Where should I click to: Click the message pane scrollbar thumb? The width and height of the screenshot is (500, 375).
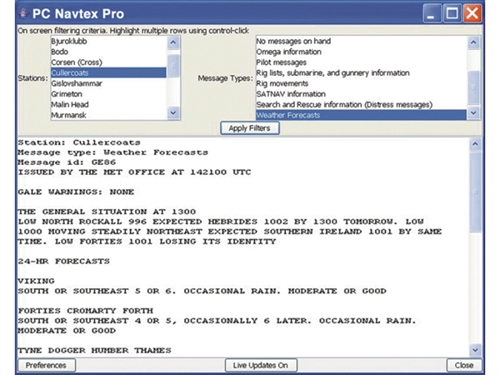[475, 192]
